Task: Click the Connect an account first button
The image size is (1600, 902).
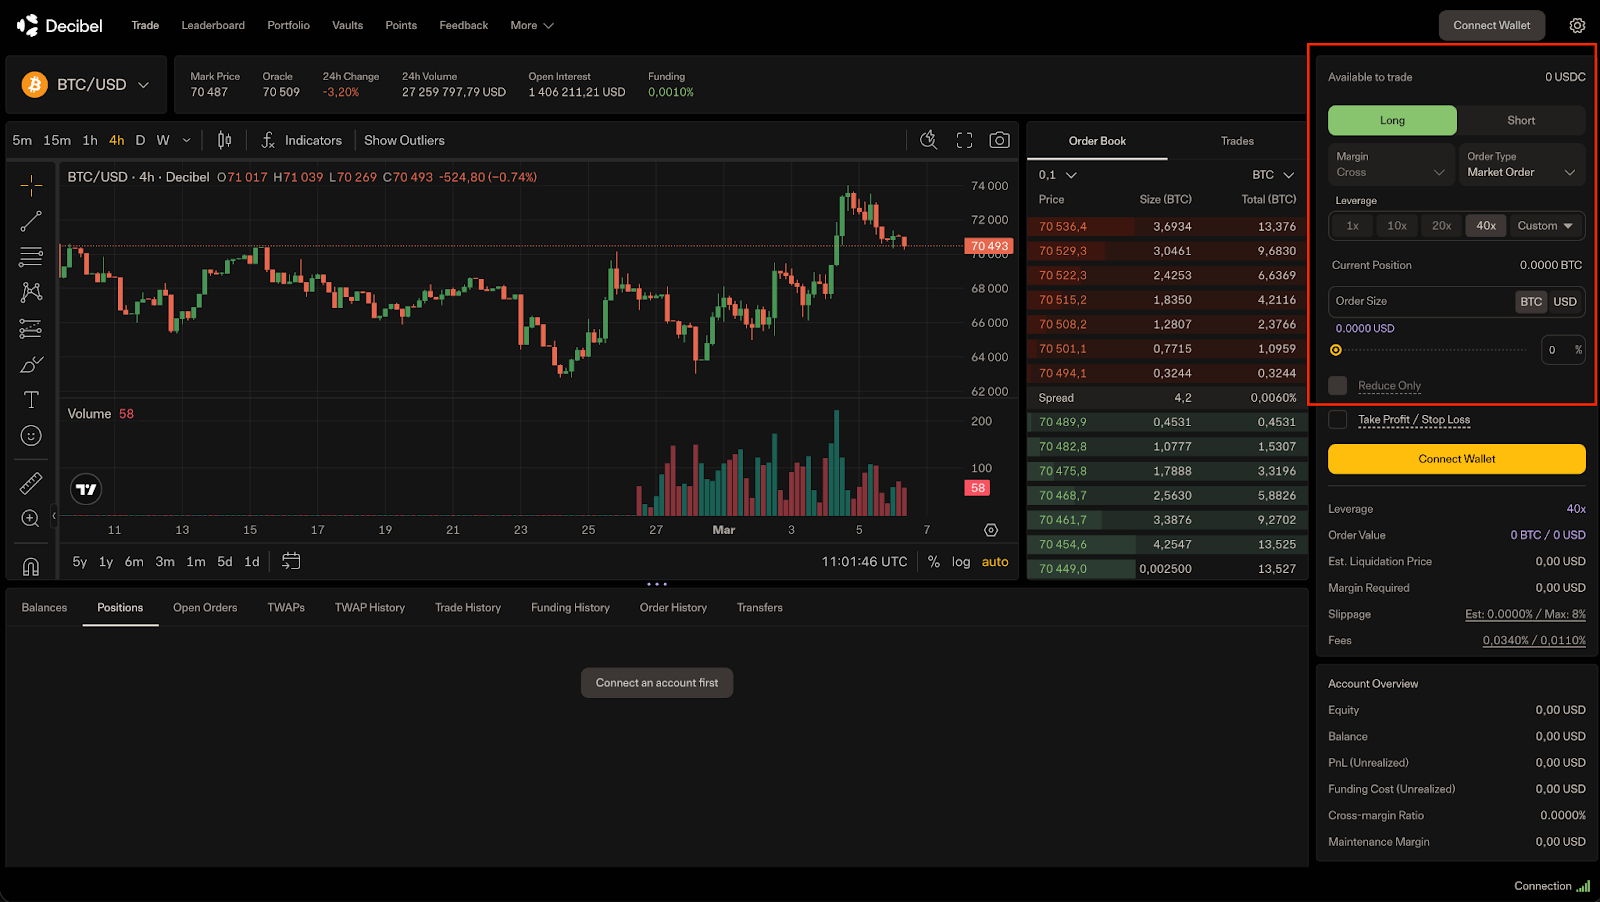Action: pos(657,683)
